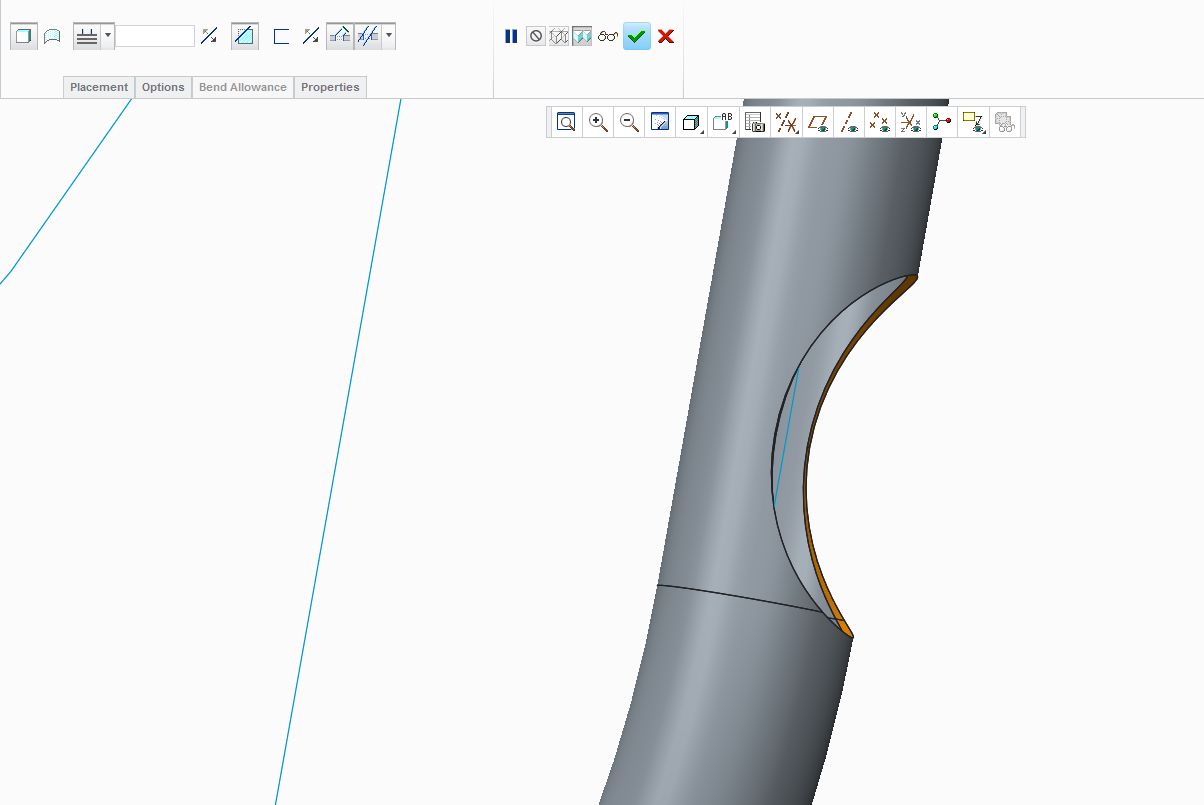
Task: Cancel the feature with red X
Action: coord(666,36)
